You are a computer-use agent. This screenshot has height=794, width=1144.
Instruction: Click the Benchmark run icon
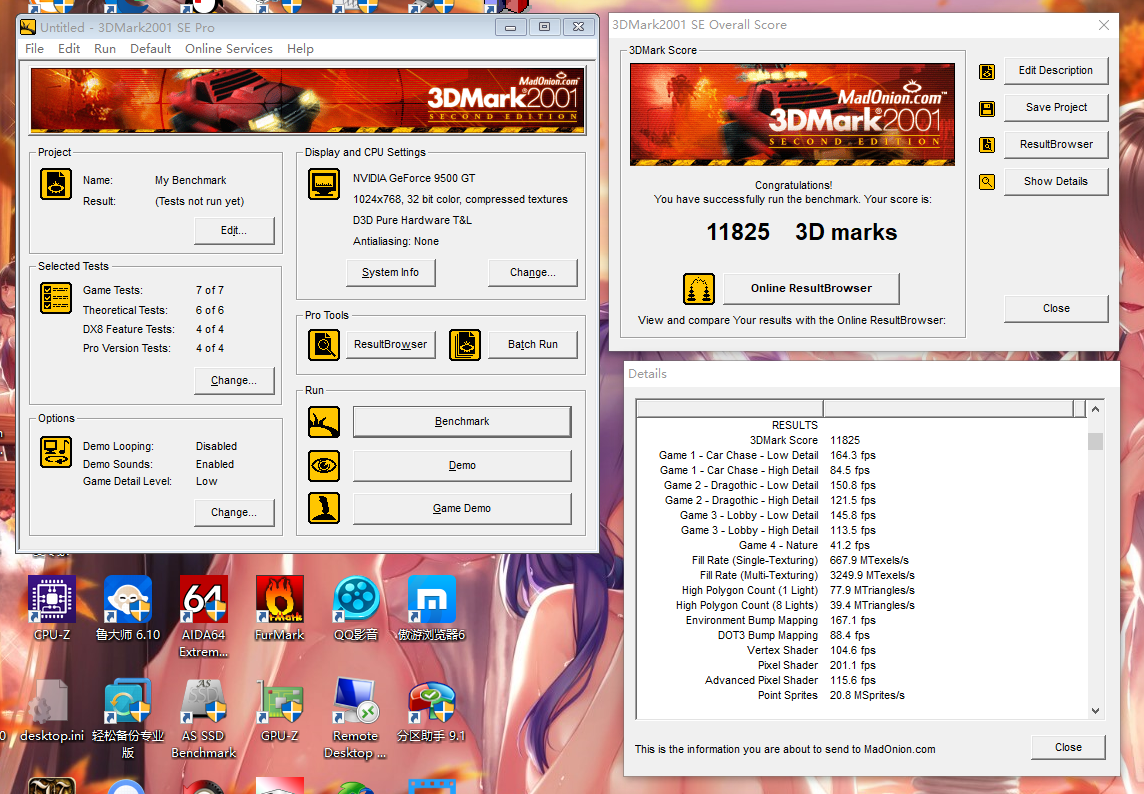324,422
